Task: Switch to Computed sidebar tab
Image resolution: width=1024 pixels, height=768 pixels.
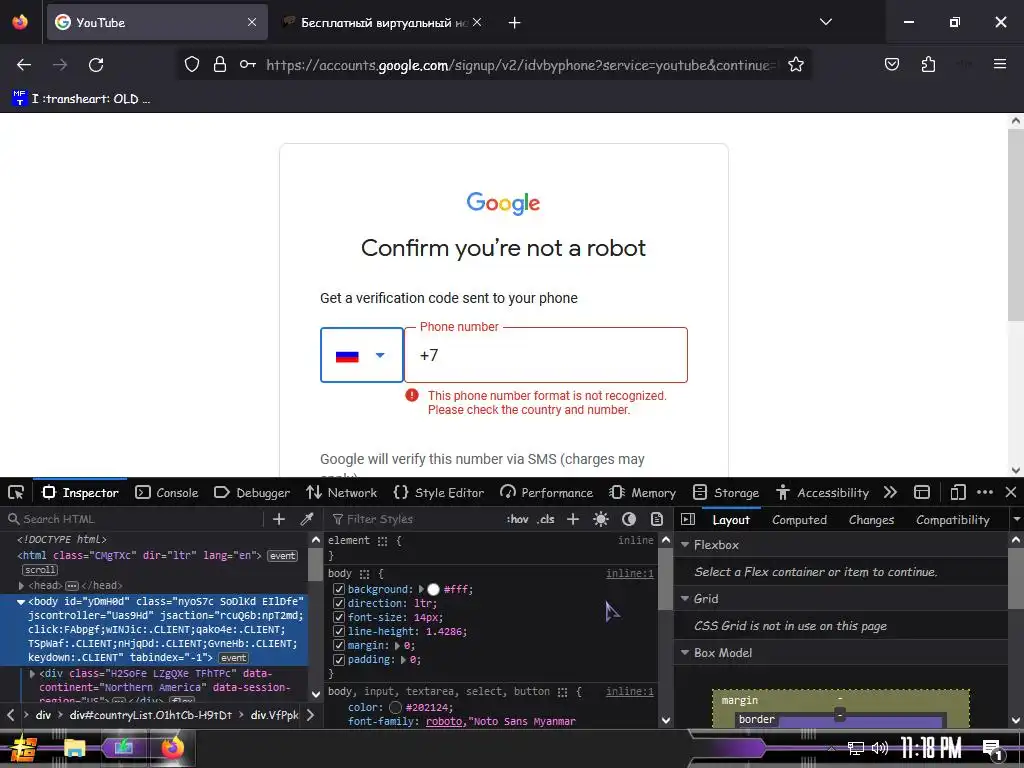Action: tap(799, 520)
